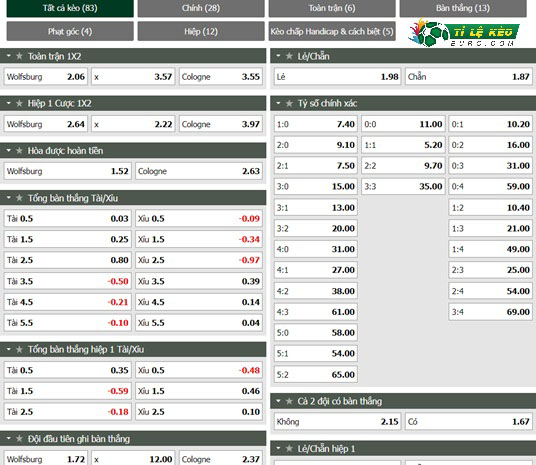Star the Tổng bàn thắng Tài/Xỉu section
536x465 pixels.
point(19,198)
